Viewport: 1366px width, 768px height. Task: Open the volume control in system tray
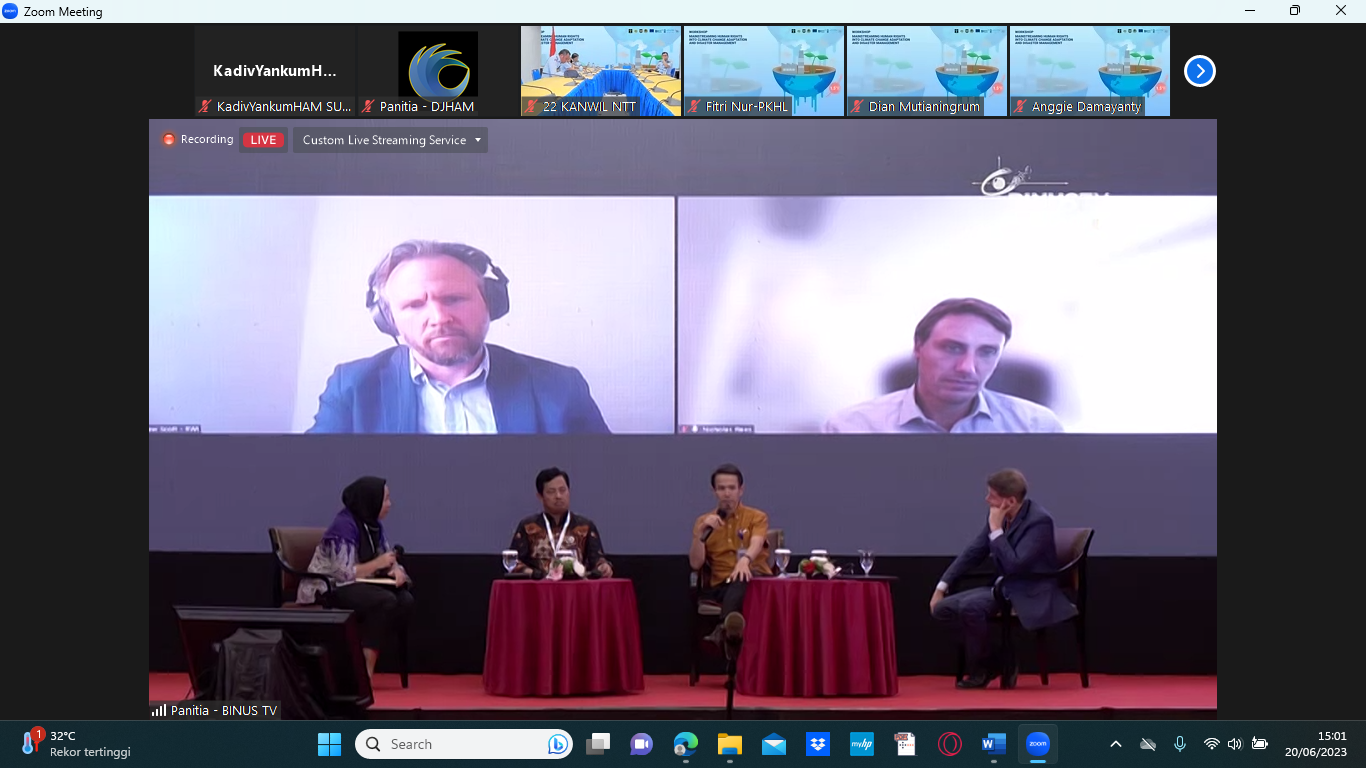pyautogui.click(x=1235, y=744)
